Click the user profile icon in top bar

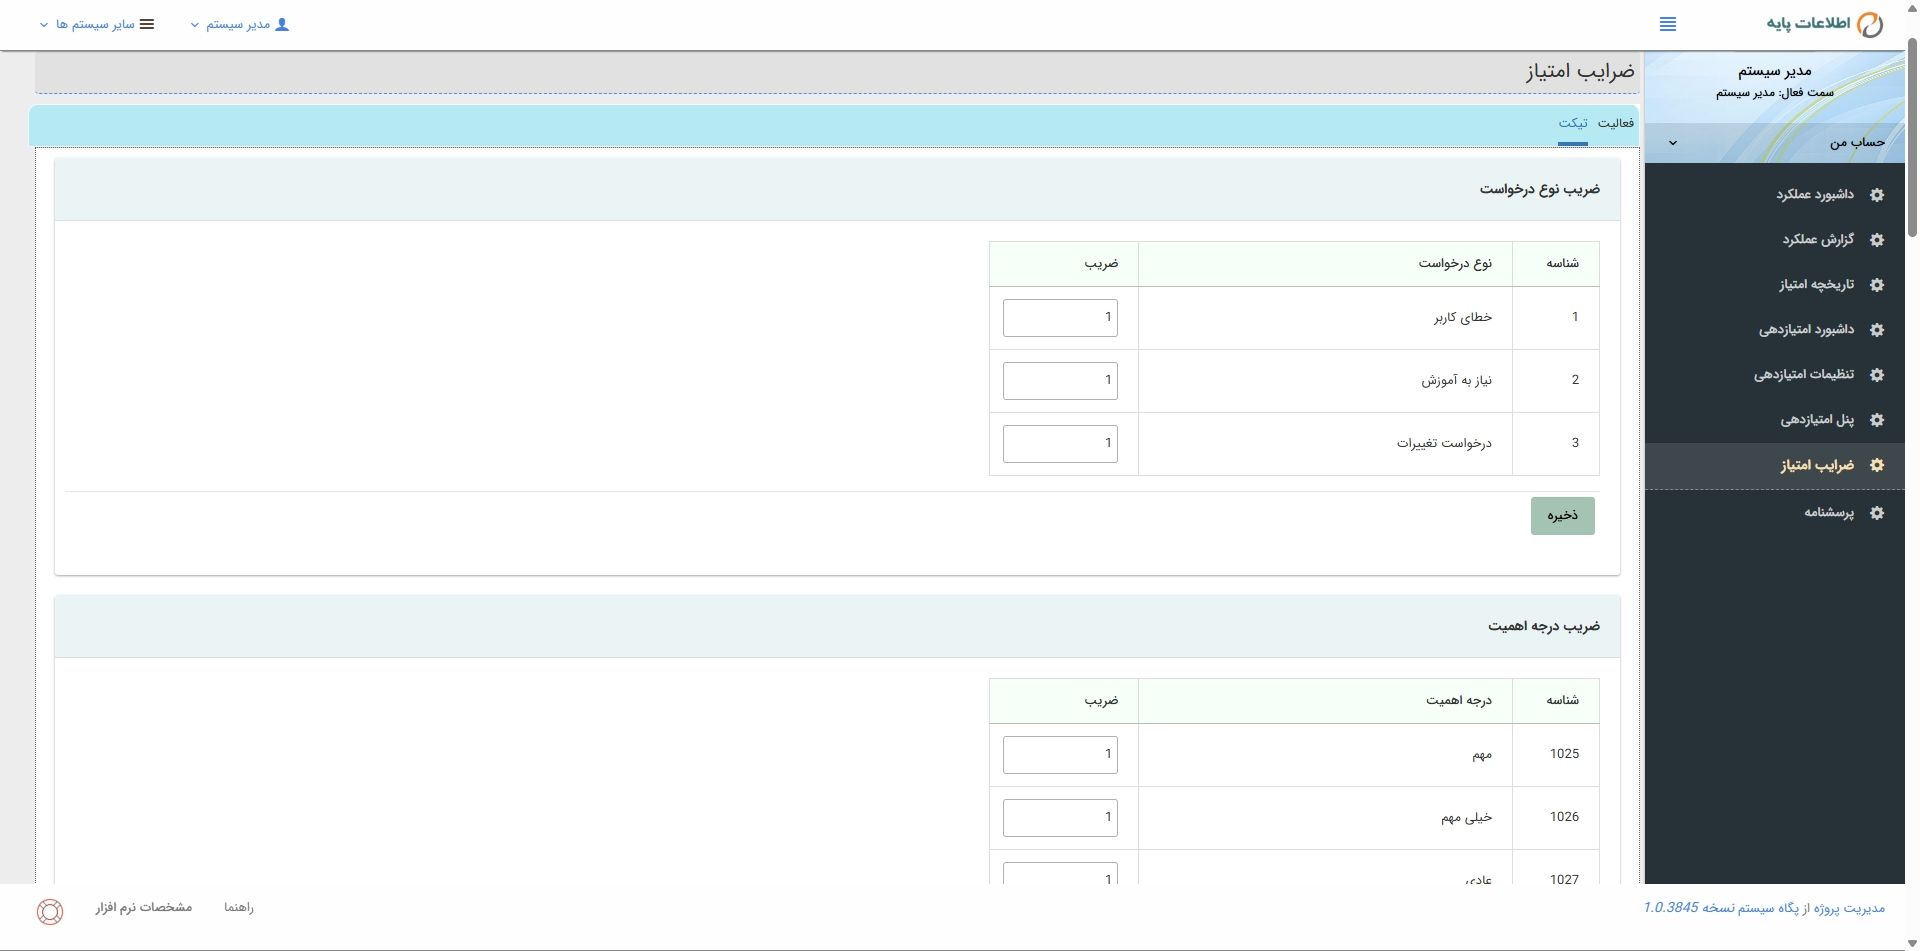282,24
